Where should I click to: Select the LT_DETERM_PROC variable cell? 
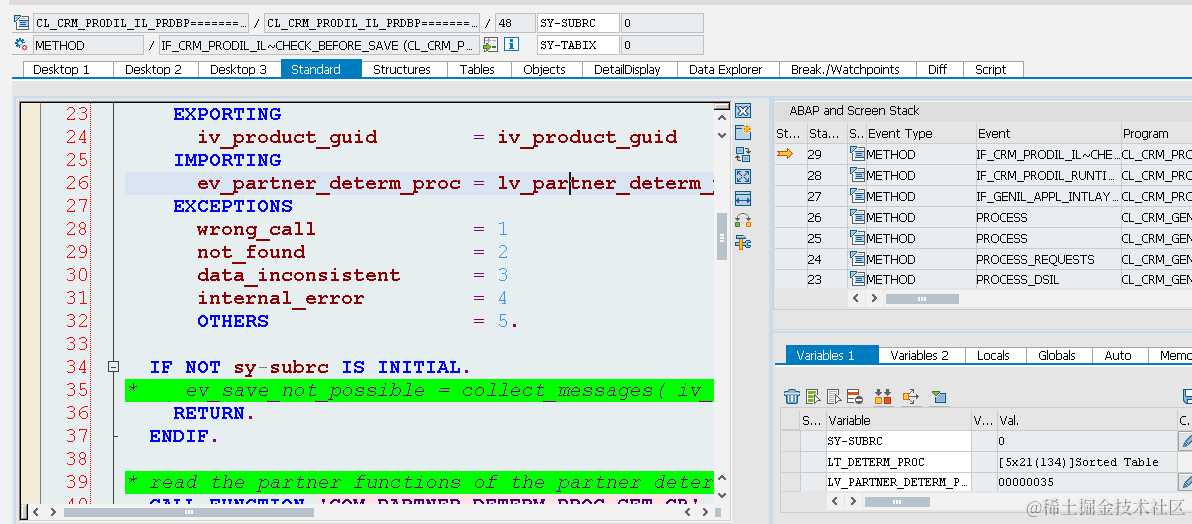[899, 462]
